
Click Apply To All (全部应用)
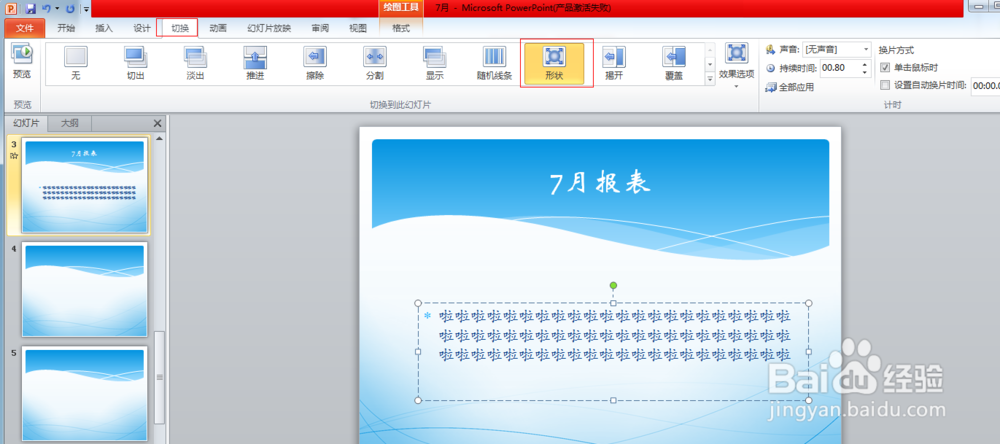790,87
